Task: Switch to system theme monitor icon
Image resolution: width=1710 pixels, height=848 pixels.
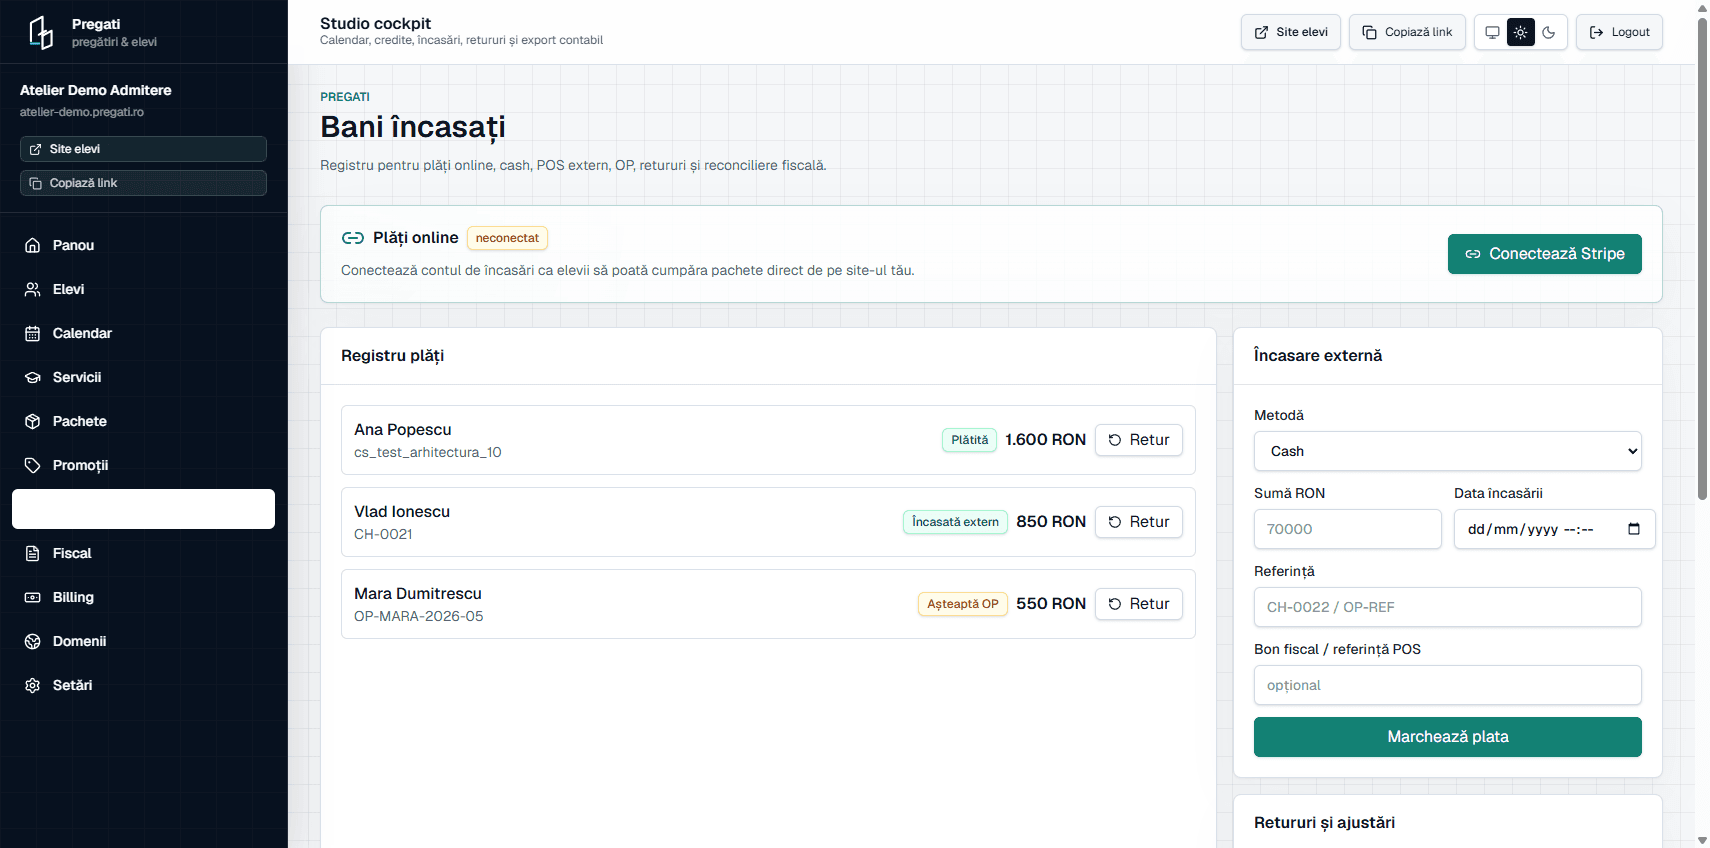Action: (1492, 32)
